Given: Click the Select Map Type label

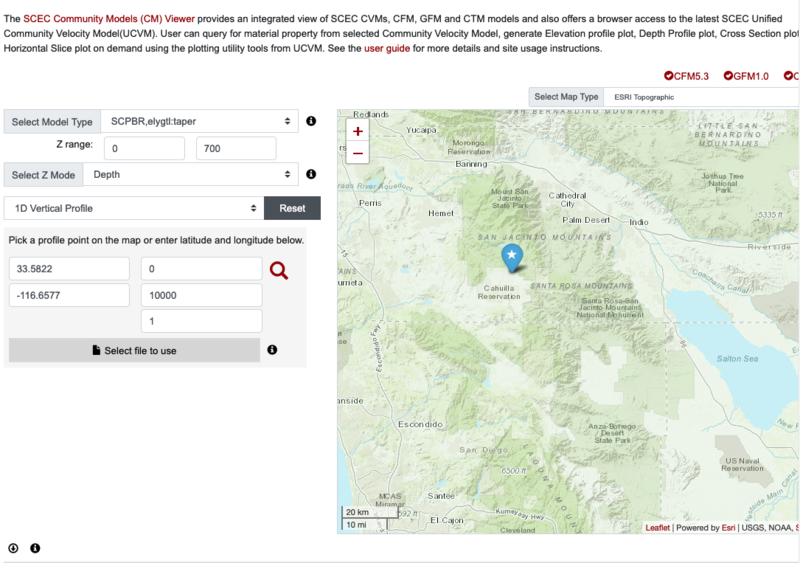Looking at the screenshot, I should 566,97.
